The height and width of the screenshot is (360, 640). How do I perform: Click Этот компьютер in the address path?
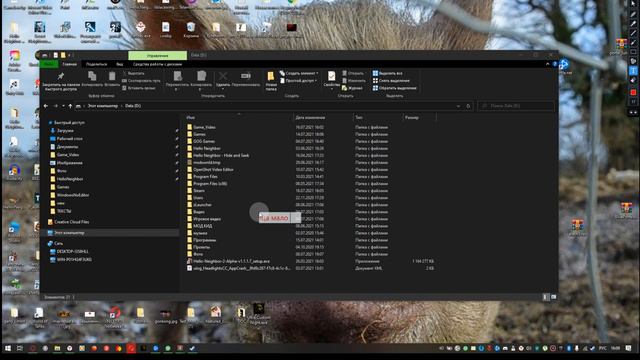click(103, 106)
